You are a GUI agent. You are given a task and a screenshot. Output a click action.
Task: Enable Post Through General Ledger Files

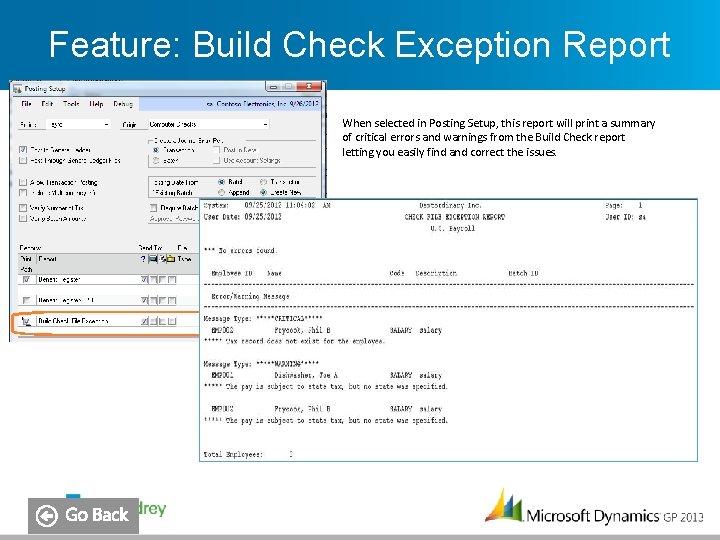click(23, 160)
